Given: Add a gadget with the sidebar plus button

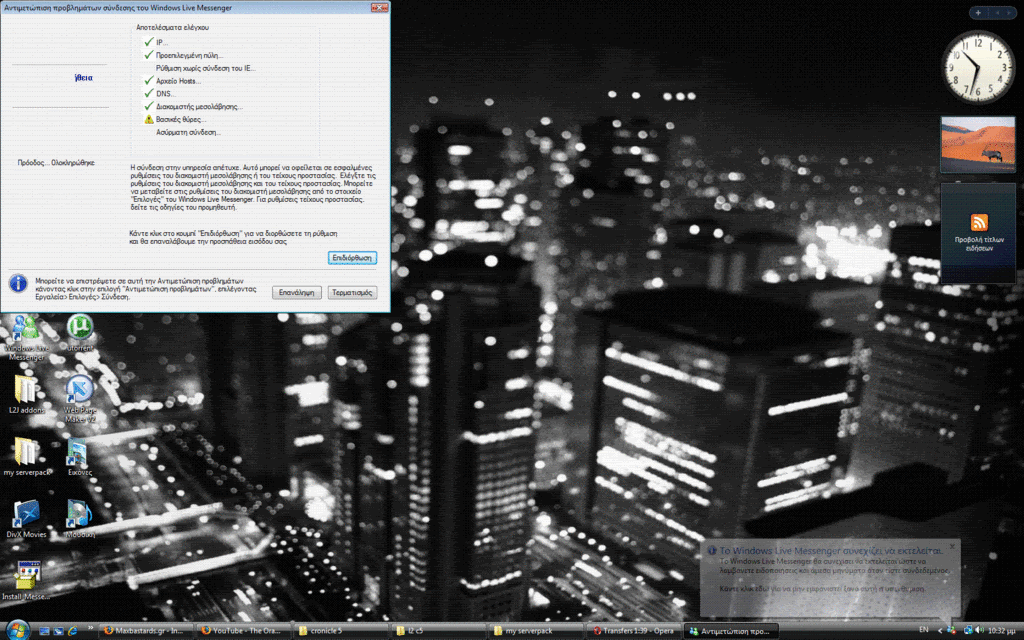Looking at the screenshot, I should [x=977, y=13].
